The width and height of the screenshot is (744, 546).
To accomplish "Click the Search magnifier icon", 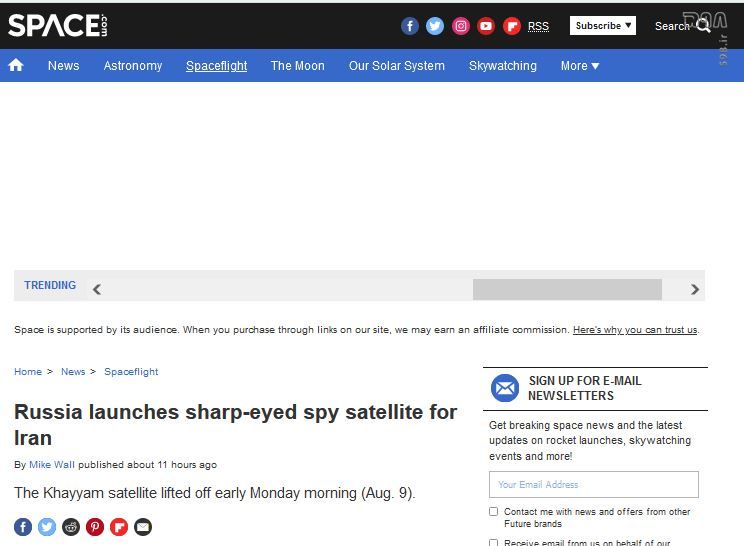I will [x=703, y=26].
